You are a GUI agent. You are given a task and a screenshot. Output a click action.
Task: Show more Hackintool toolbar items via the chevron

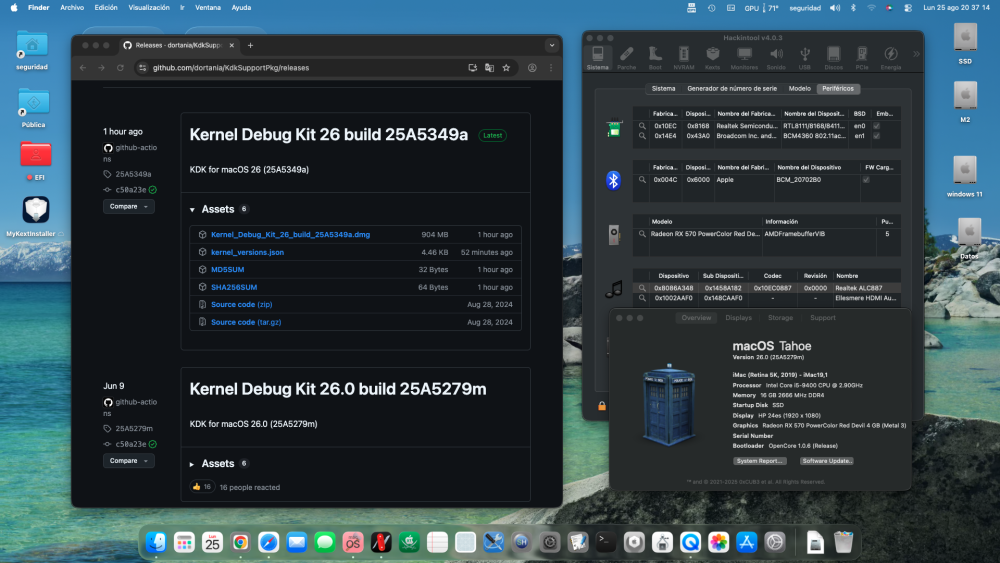pos(916,55)
